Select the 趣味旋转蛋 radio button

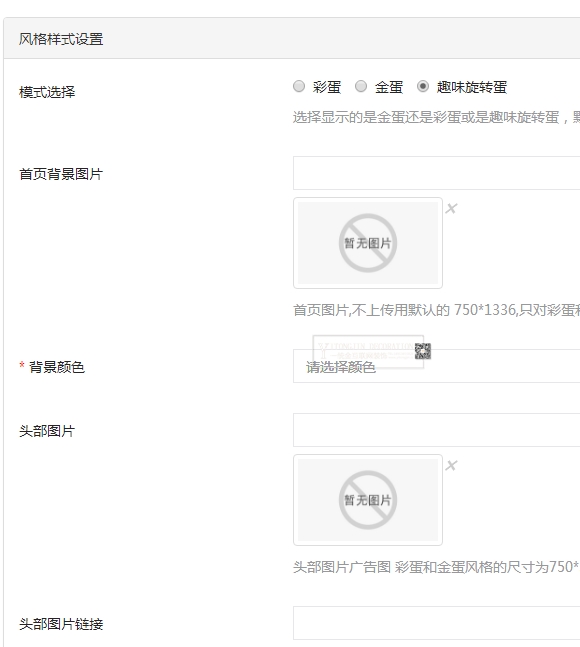coord(423,86)
